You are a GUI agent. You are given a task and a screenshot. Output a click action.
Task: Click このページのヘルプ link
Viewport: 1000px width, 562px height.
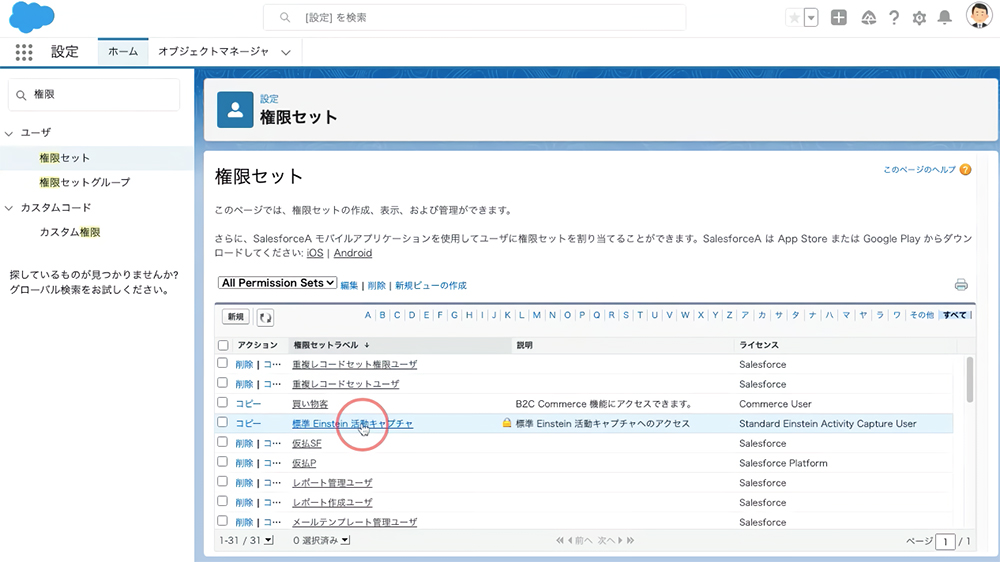[919, 170]
